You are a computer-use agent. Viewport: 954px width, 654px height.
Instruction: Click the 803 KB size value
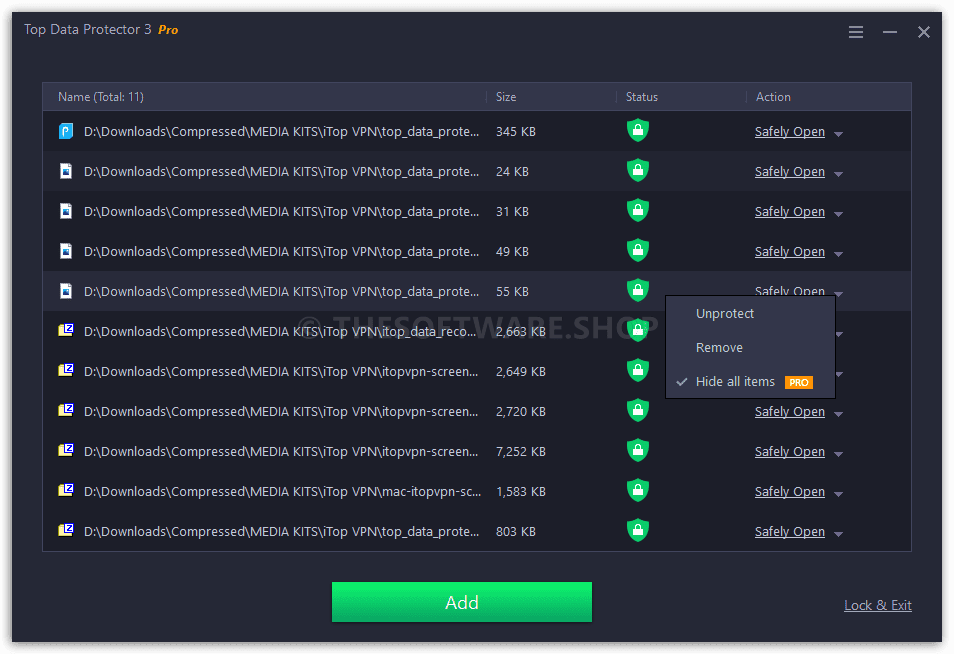point(516,532)
